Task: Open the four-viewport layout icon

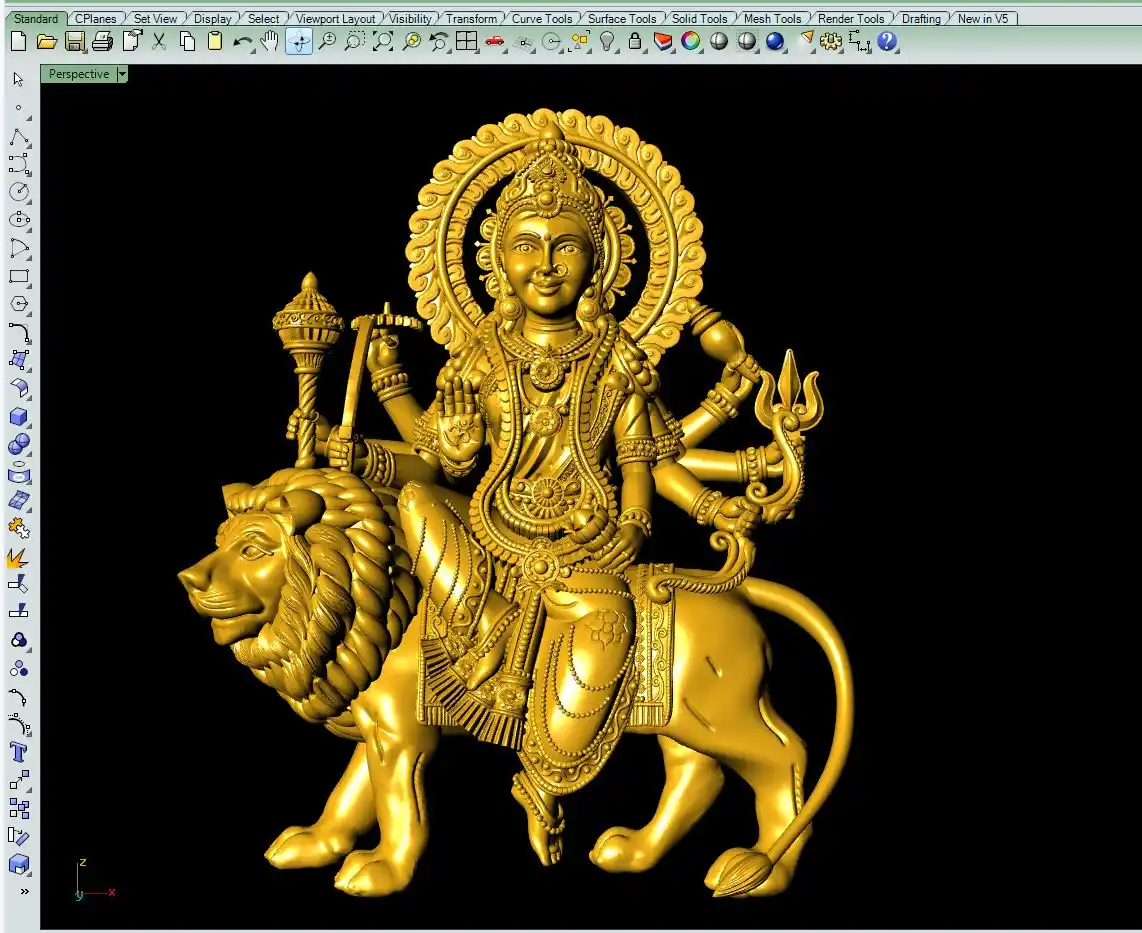Action: pos(466,41)
